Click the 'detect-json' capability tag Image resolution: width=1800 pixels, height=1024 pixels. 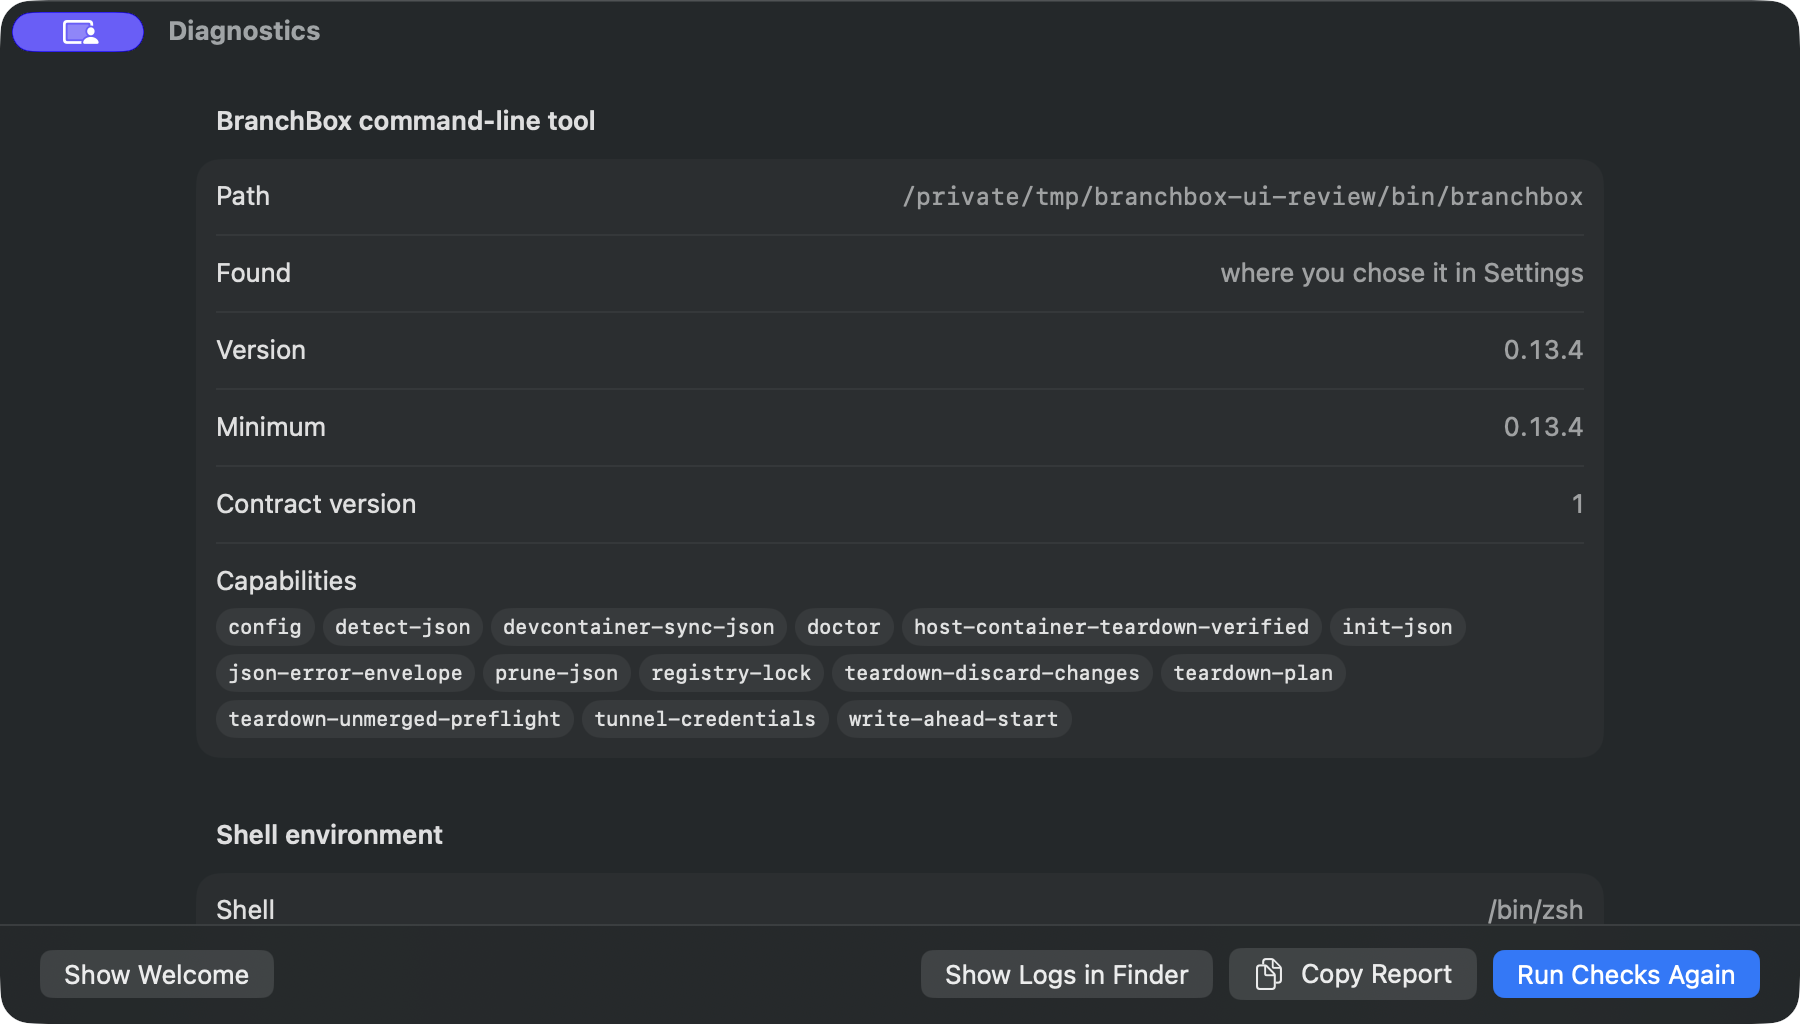tap(403, 627)
